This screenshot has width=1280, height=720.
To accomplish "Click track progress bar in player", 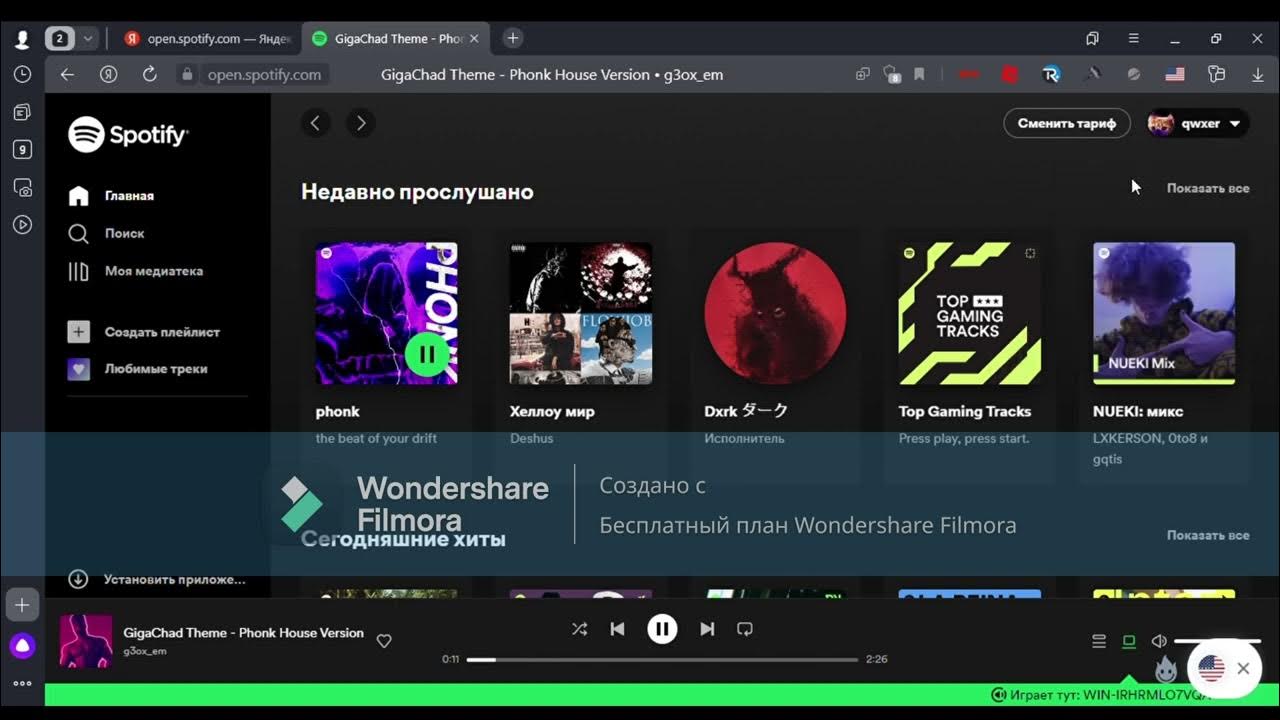I will tap(662, 660).
